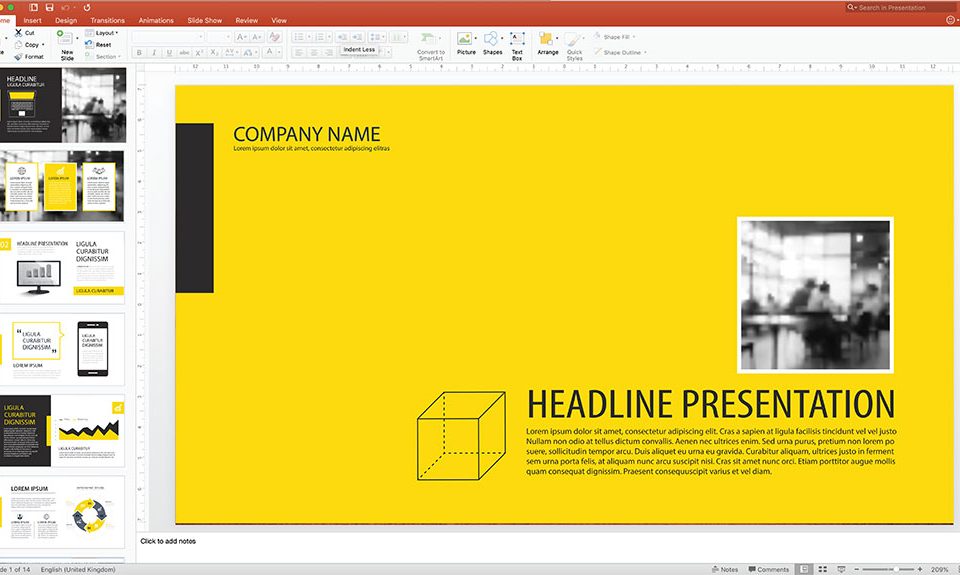Image resolution: width=960 pixels, height=575 pixels.
Task: Select the first slide thumbnail with HEADLINE
Action: [63, 105]
